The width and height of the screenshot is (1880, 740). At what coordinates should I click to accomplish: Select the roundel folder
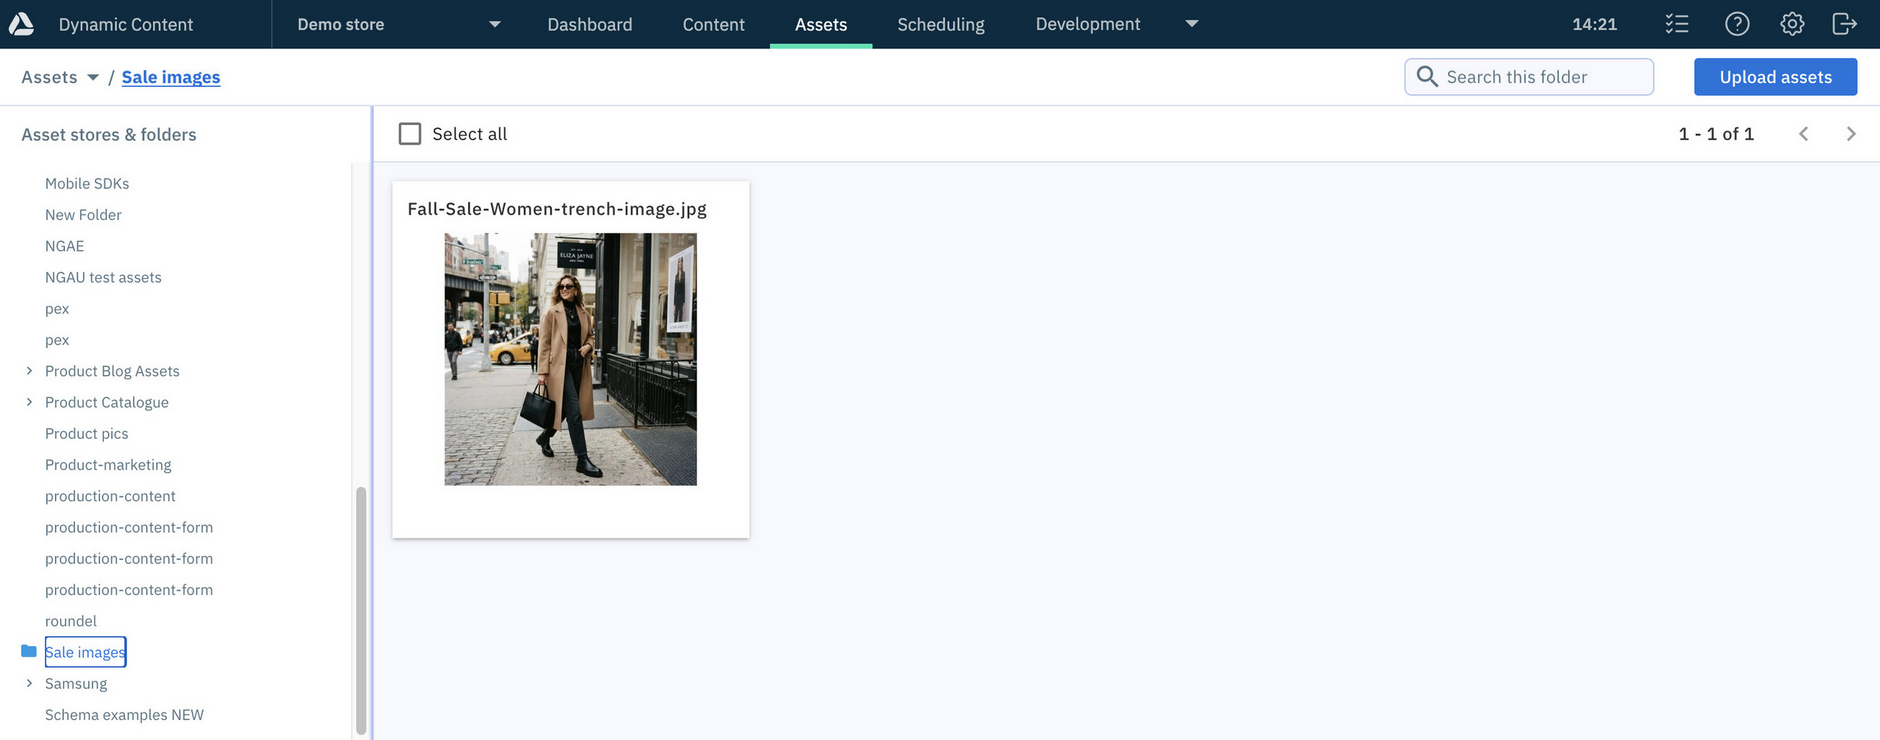(71, 621)
